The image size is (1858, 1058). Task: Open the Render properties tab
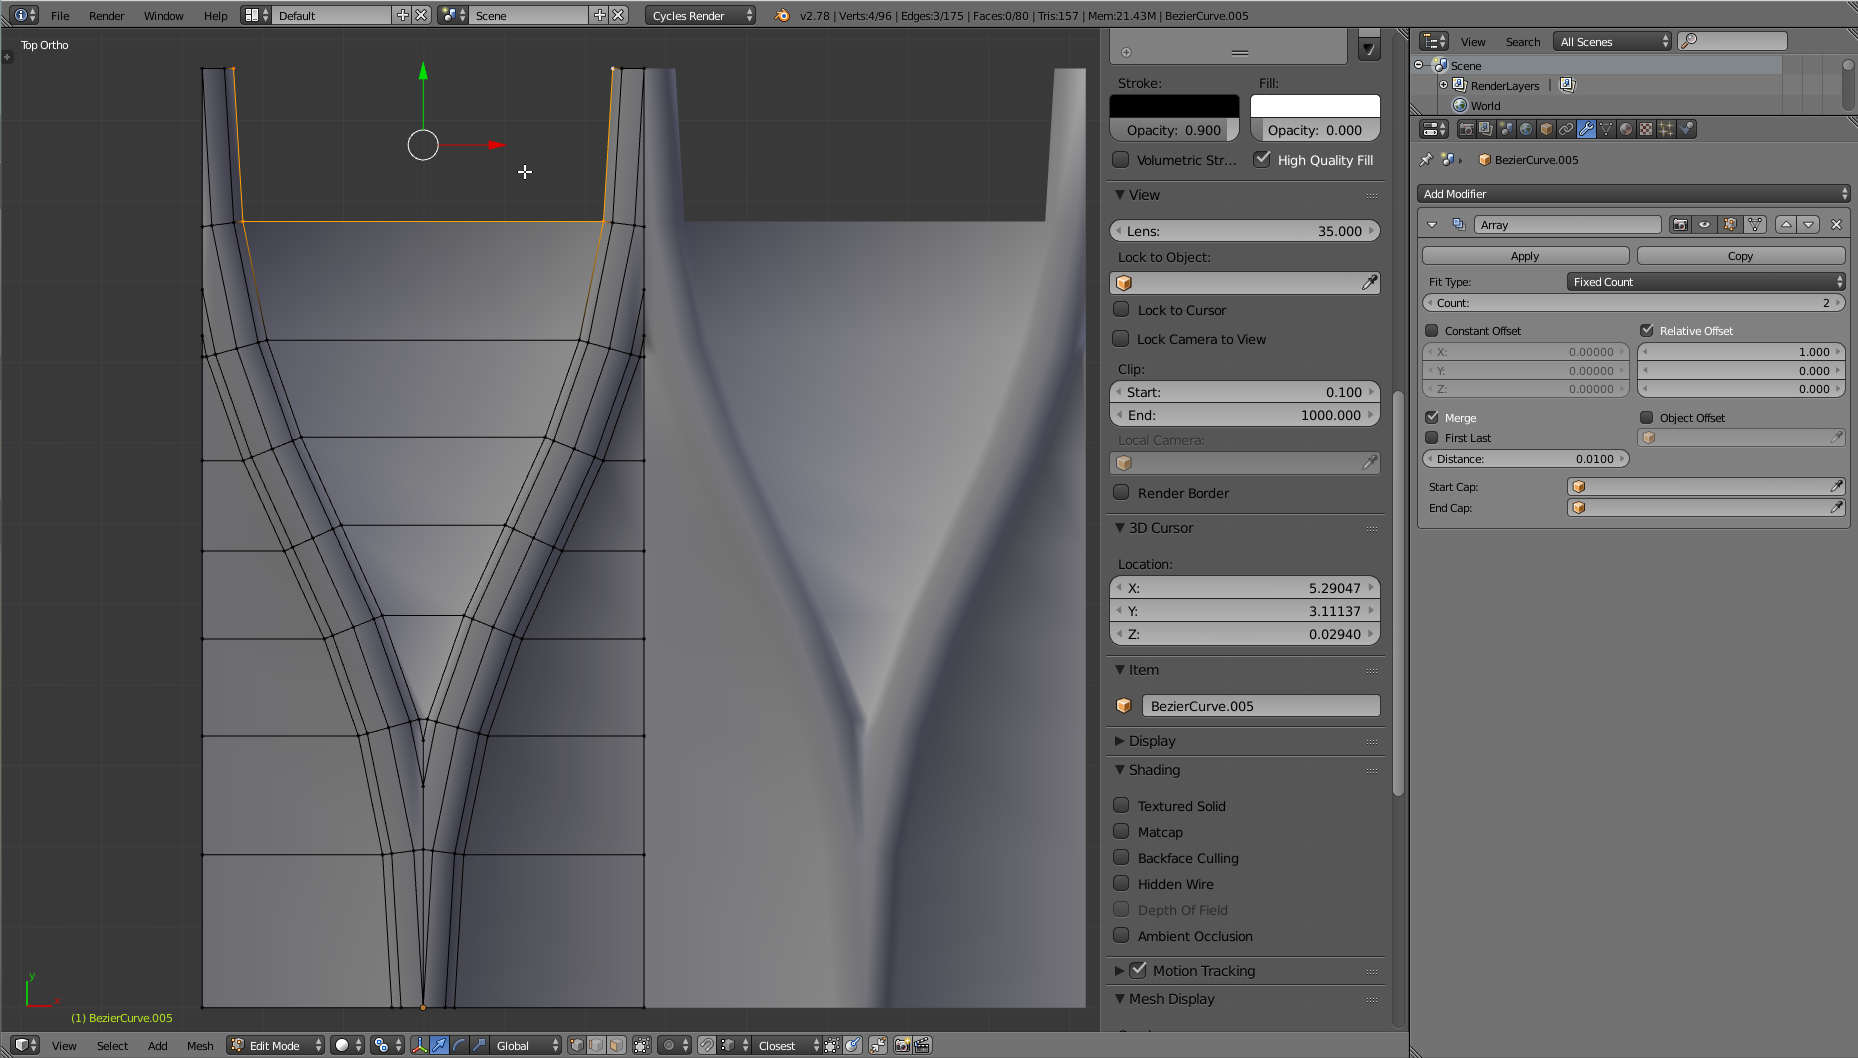pyautogui.click(x=1466, y=129)
